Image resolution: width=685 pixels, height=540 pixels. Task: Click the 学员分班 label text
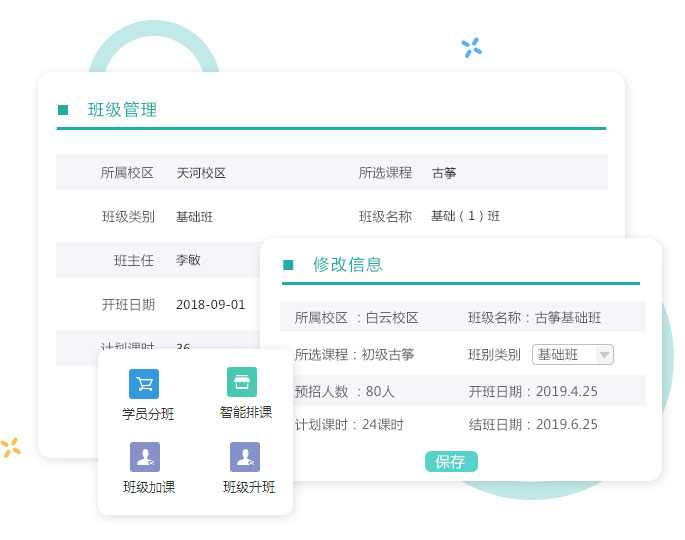click(148, 414)
